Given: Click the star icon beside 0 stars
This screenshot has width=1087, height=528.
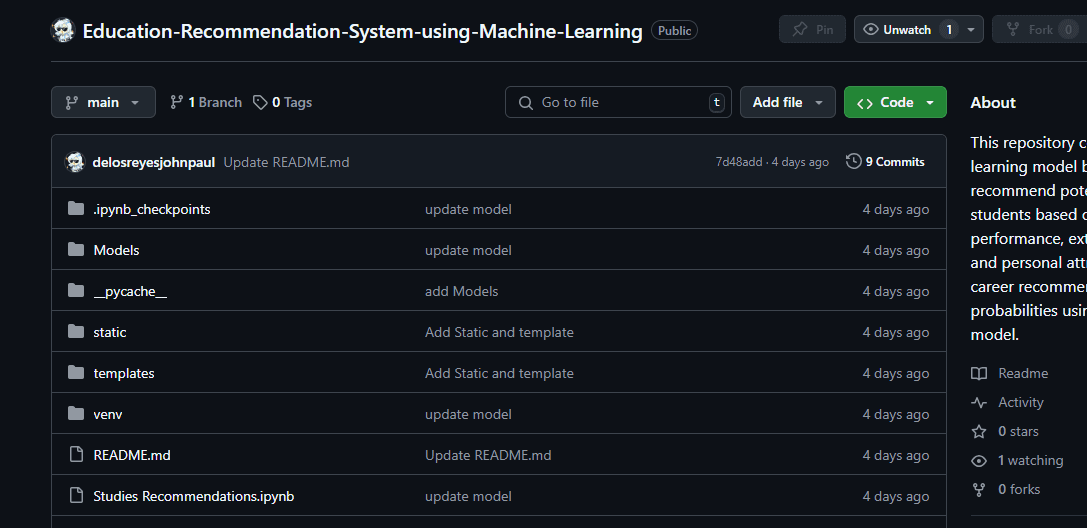Looking at the screenshot, I should click(979, 432).
